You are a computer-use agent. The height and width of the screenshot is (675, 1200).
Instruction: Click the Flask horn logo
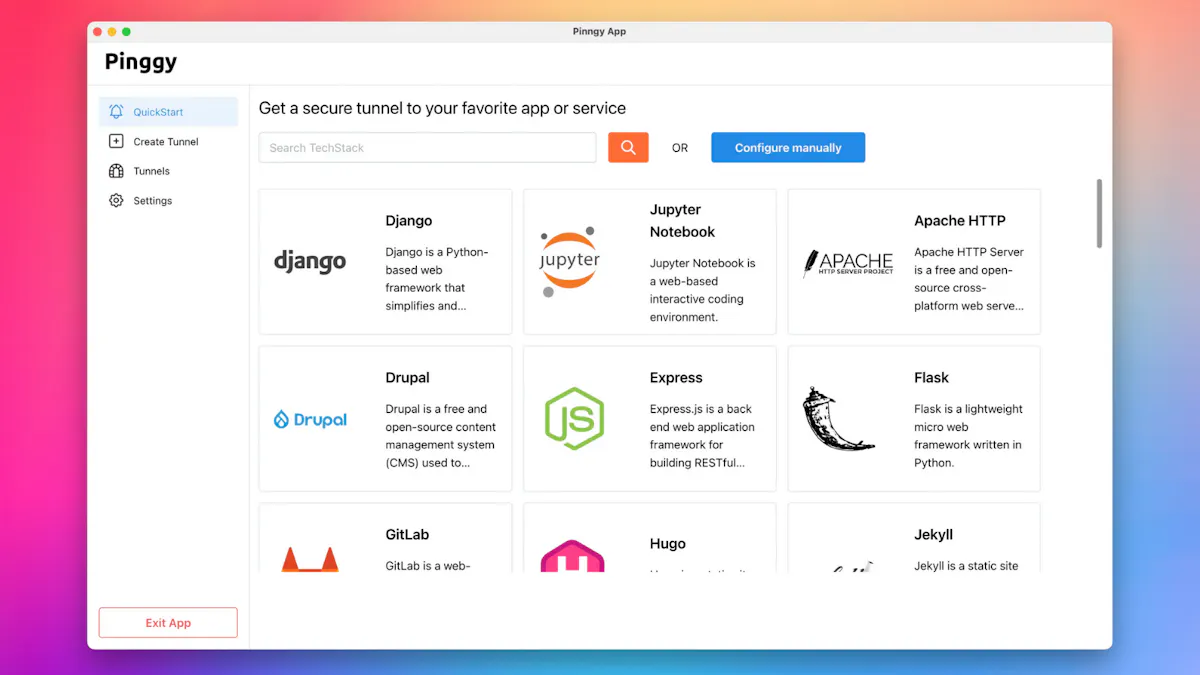838,418
